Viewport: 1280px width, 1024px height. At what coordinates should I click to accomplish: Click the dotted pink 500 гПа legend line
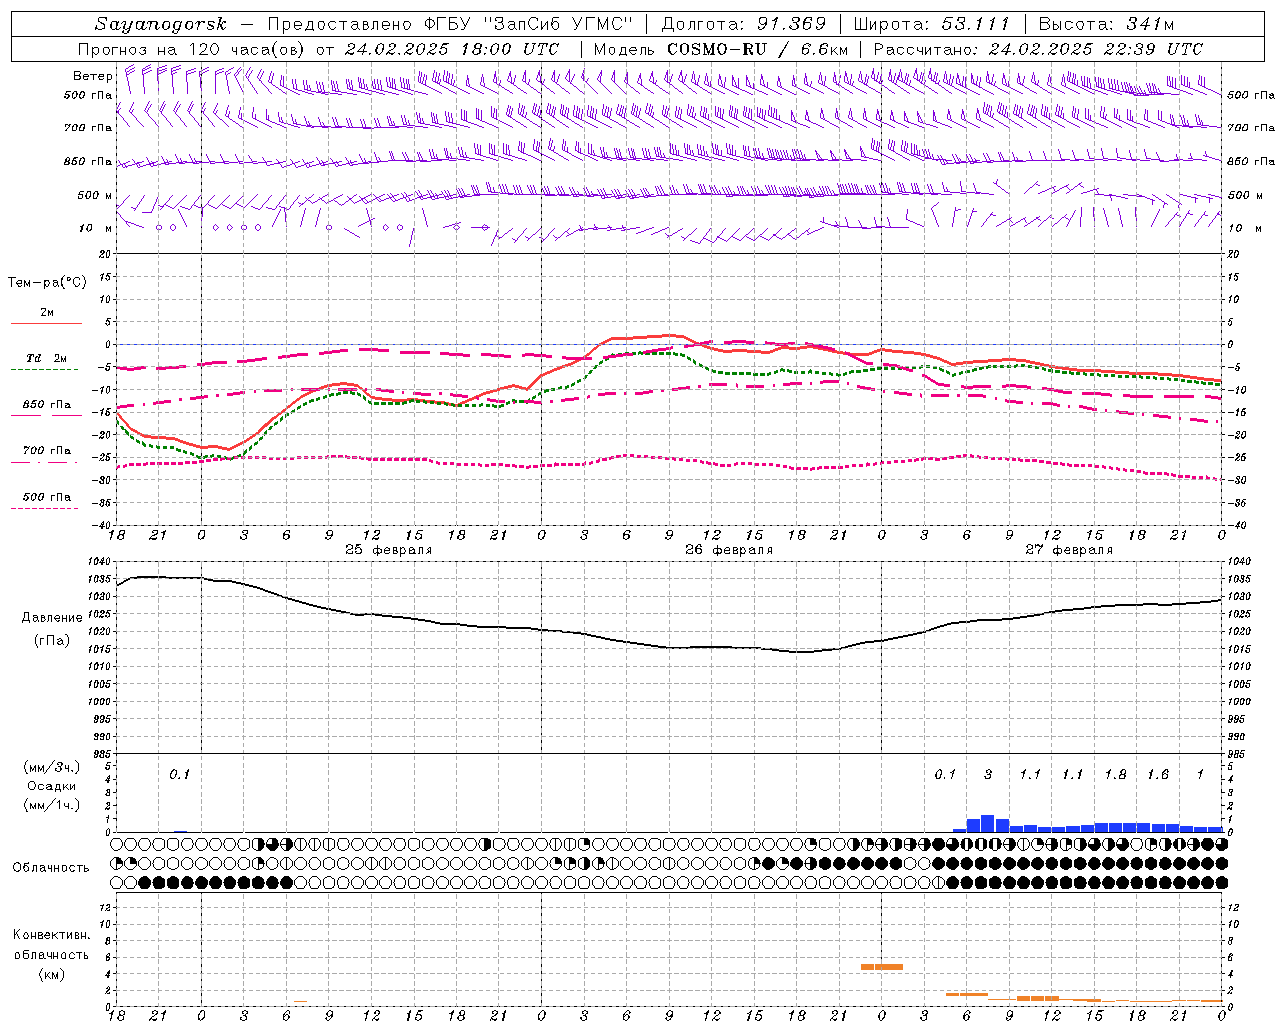pyautogui.click(x=45, y=508)
